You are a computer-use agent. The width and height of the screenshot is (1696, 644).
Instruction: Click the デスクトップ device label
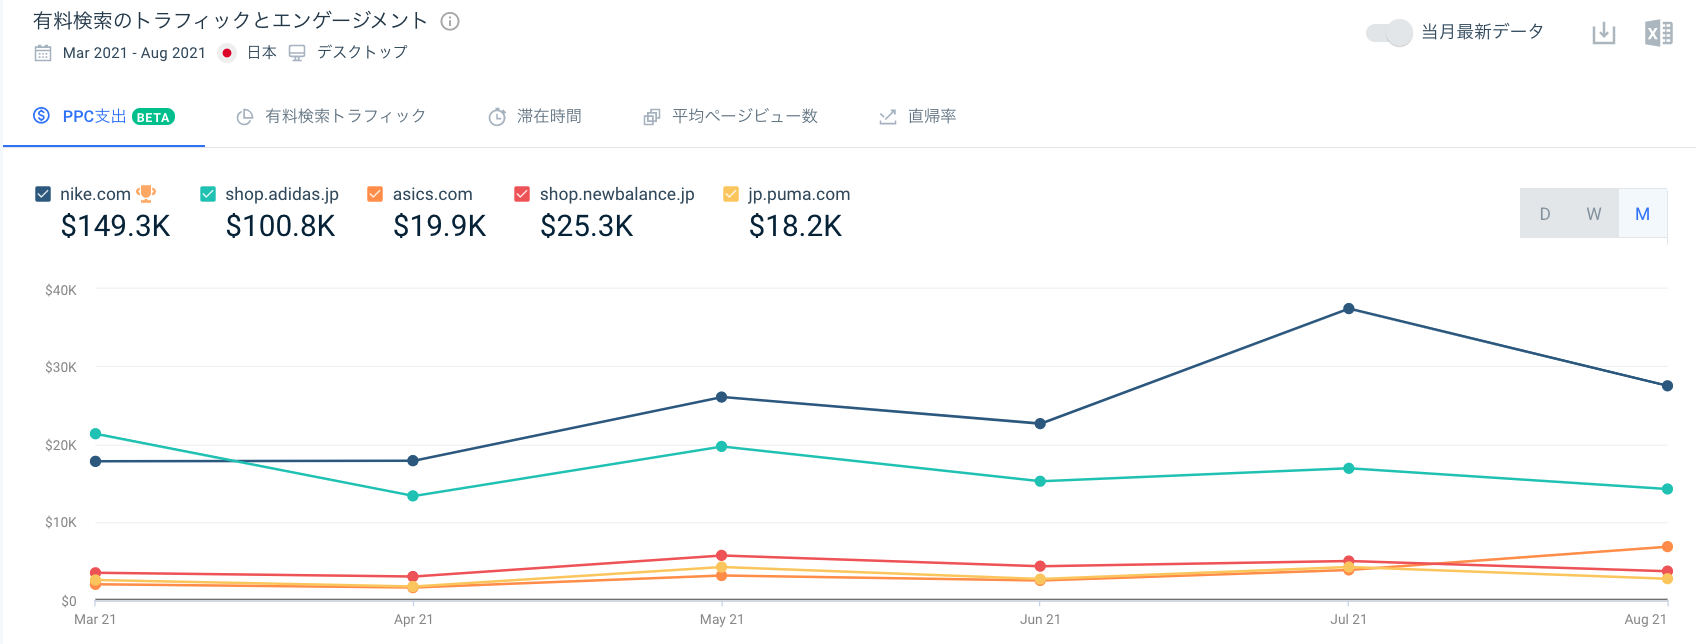pyautogui.click(x=362, y=53)
